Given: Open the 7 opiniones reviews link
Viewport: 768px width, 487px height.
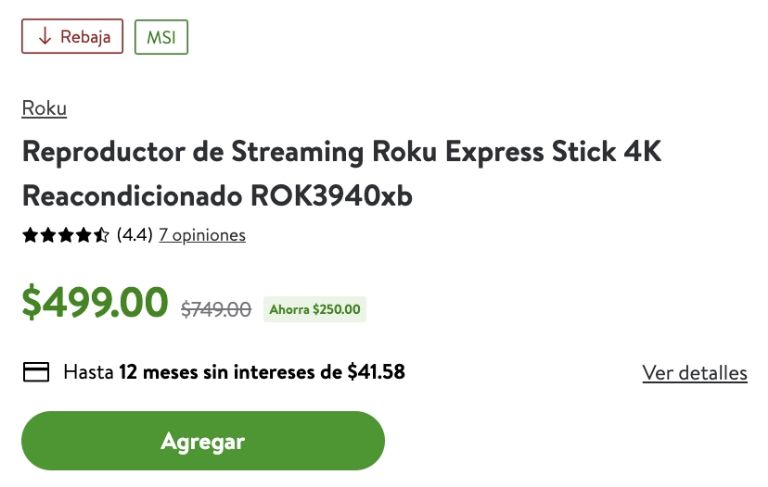Looking at the screenshot, I should click(x=202, y=236).
